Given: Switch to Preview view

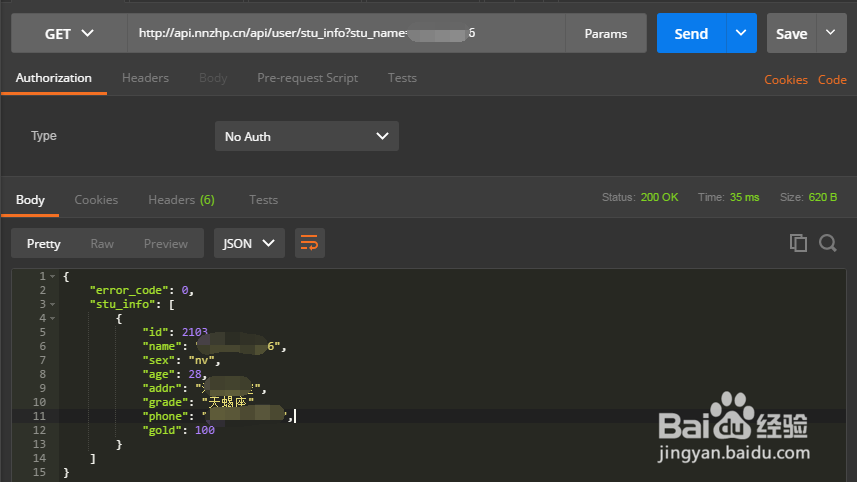Looking at the screenshot, I should click(x=166, y=244).
